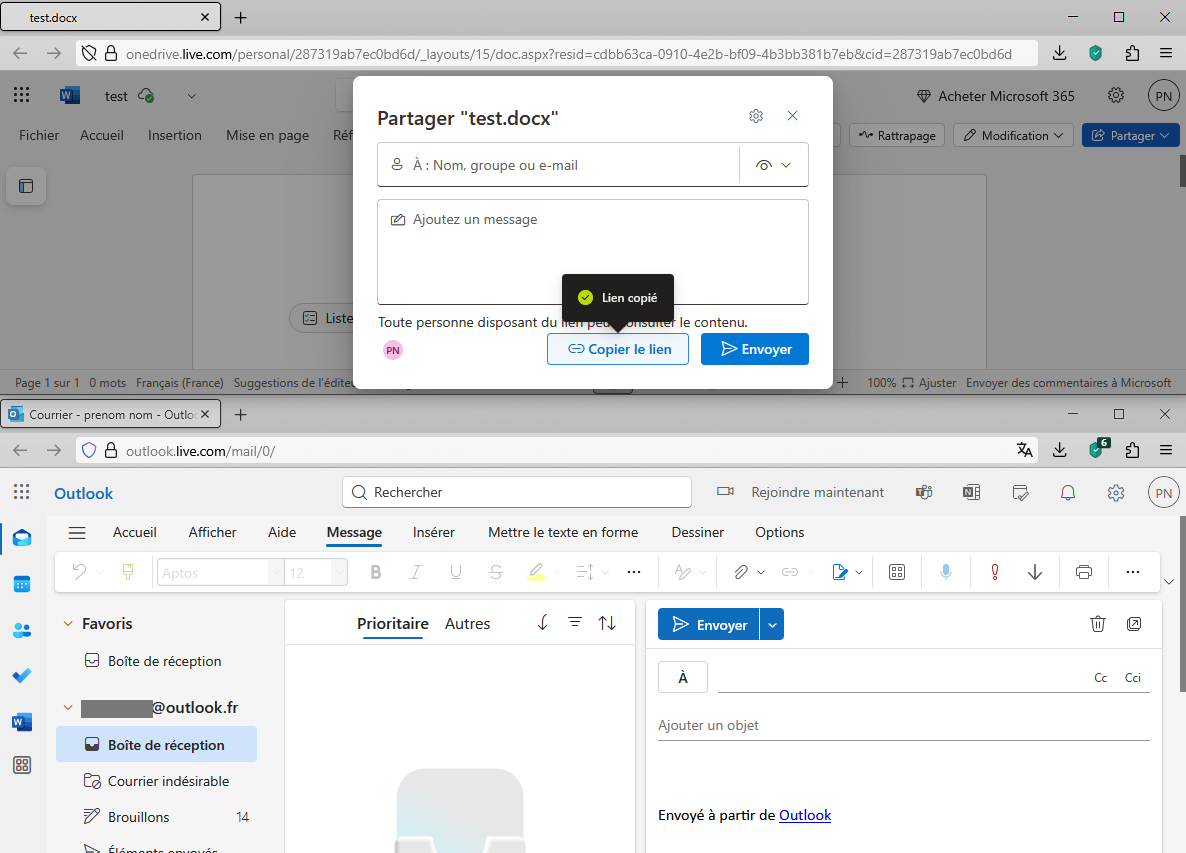Click the Outlook search box
Image resolution: width=1186 pixels, height=853 pixels.
pyautogui.click(x=517, y=492)
